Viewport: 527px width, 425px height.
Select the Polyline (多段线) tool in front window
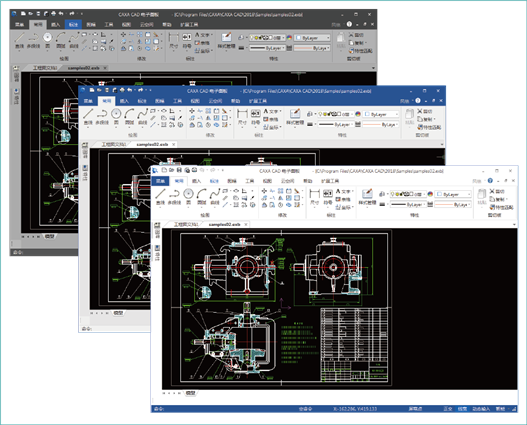coord(174,197)
